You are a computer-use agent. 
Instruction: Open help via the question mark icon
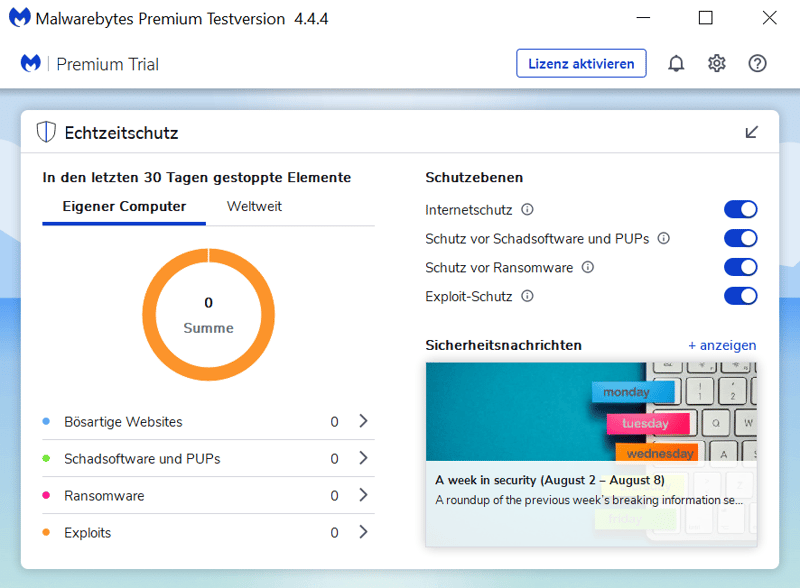tap(758, 64)
